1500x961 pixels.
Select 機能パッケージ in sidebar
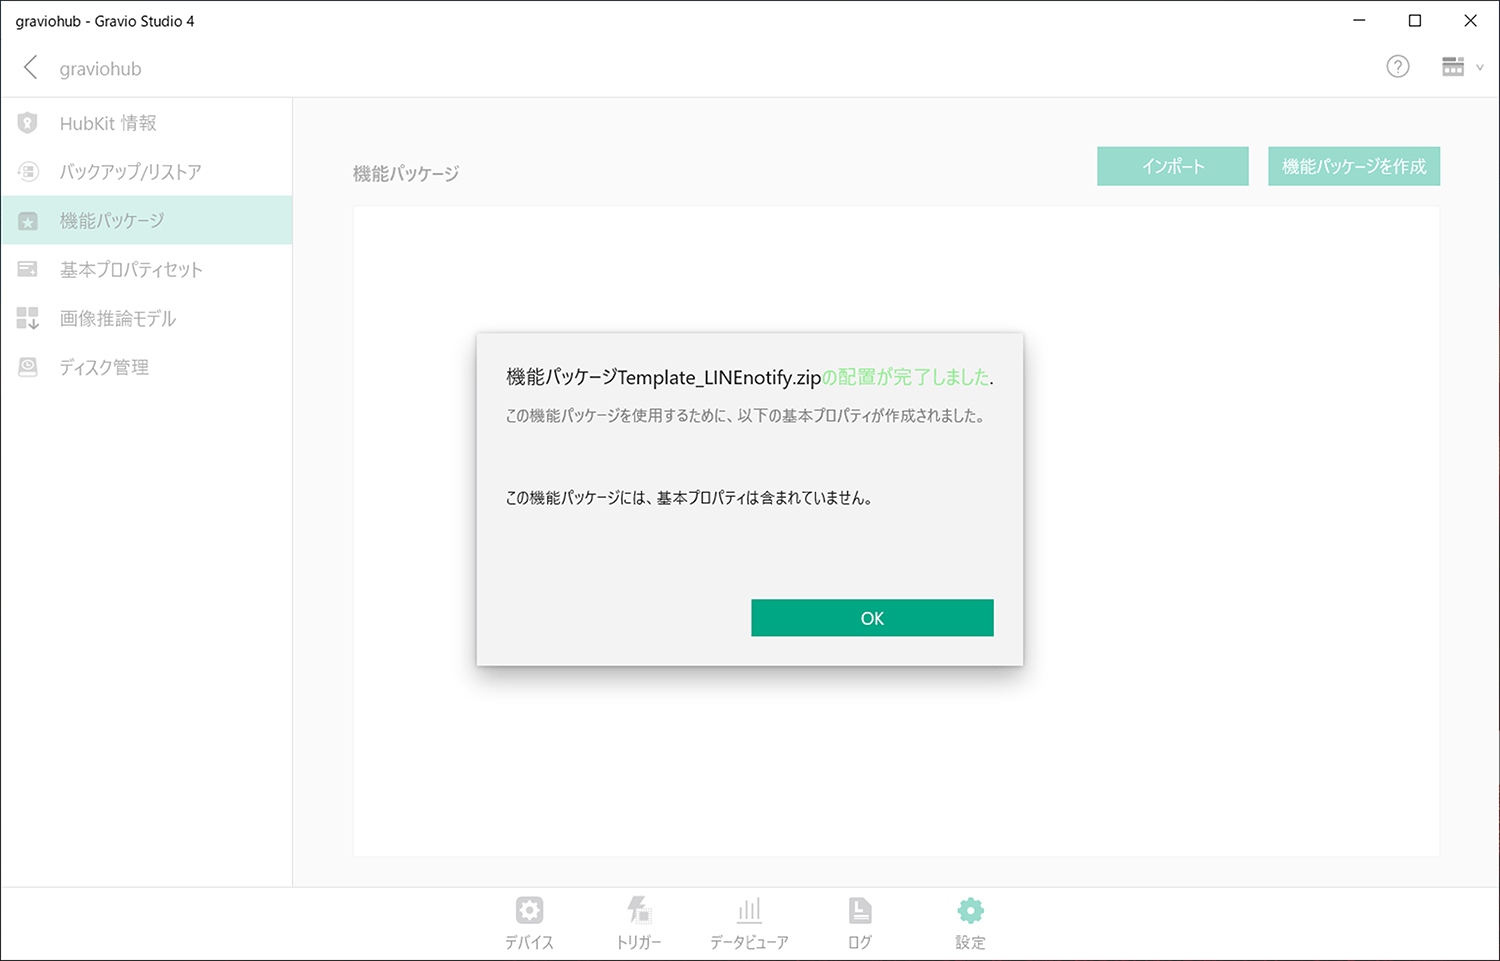tap(146, 220)
